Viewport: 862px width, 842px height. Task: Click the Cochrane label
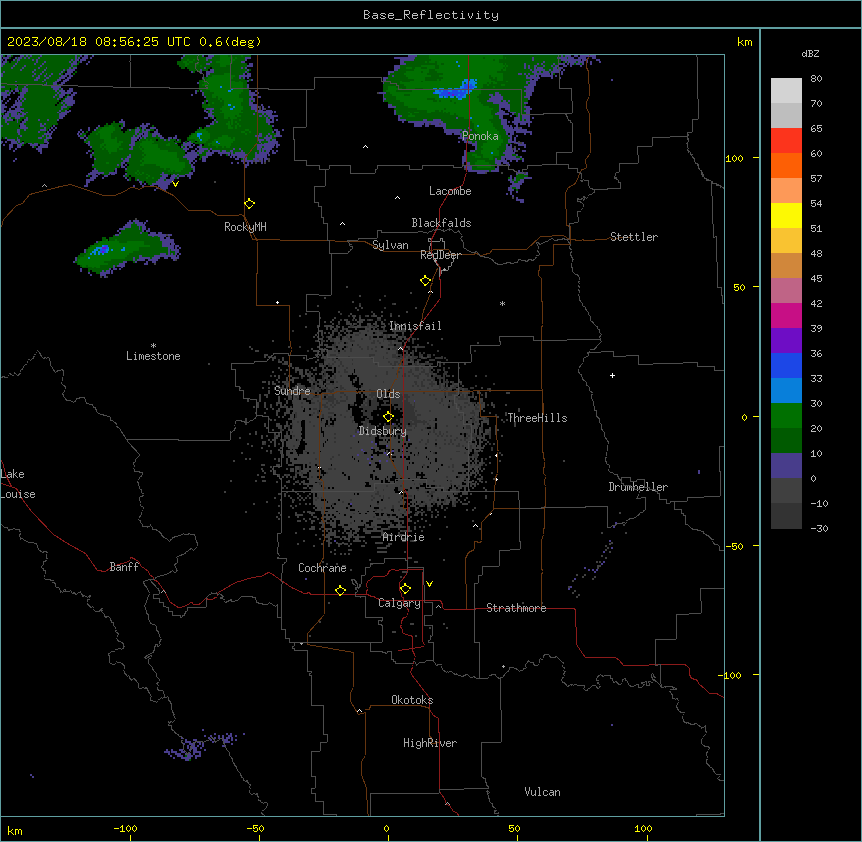coord(322,568)
